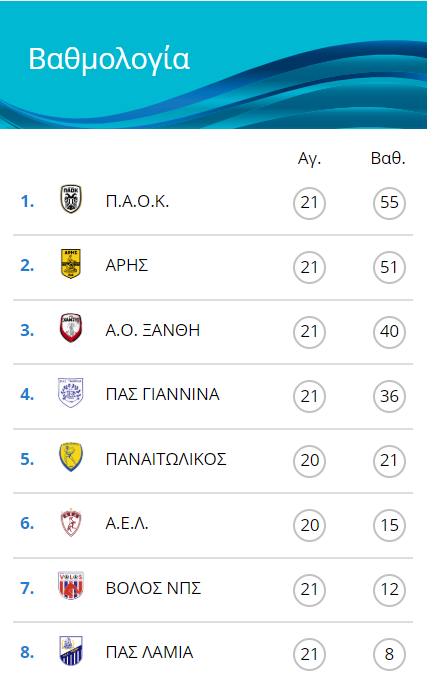The image size is (427, 686).
Task: Click the 20 matches circle for Α.Ε.Λ.
Action: [309, 525]
